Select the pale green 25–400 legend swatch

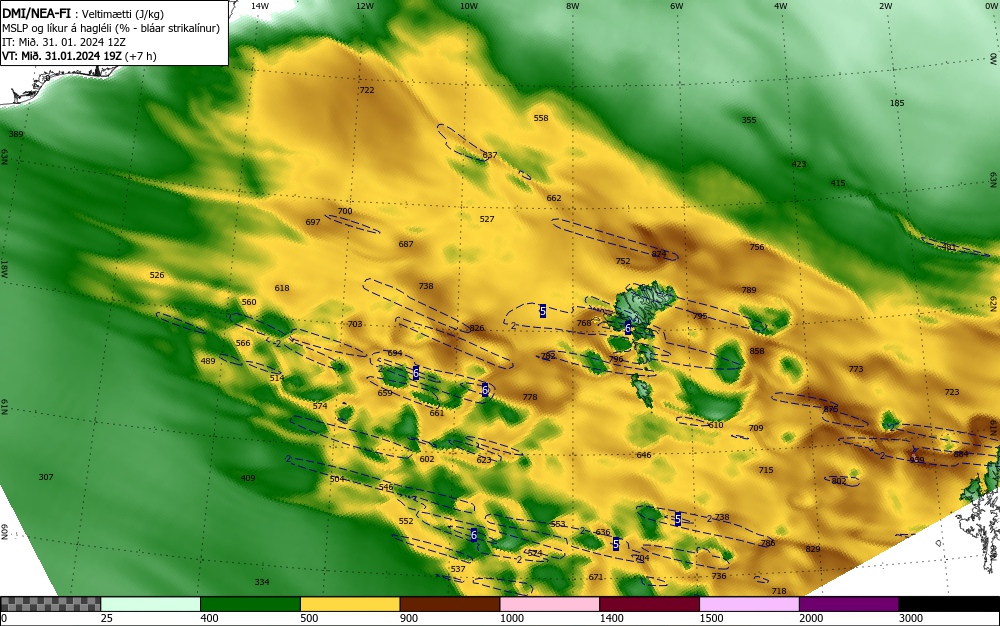pos(151,604)
